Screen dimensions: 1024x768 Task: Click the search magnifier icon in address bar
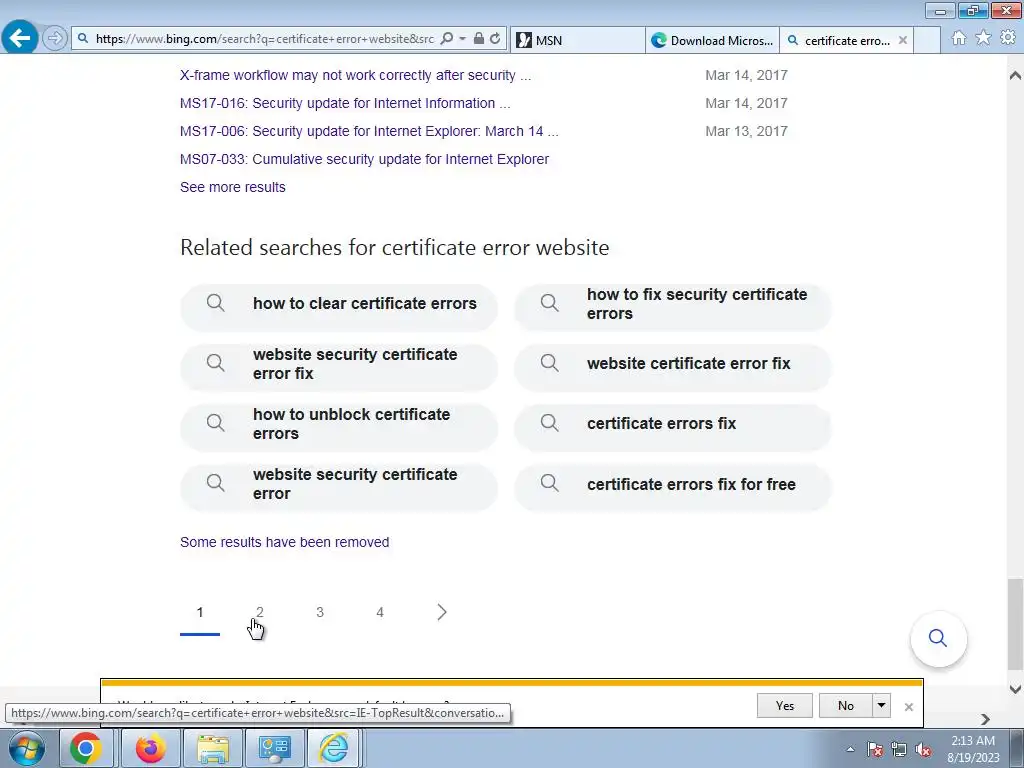click(x=447, y=39)
